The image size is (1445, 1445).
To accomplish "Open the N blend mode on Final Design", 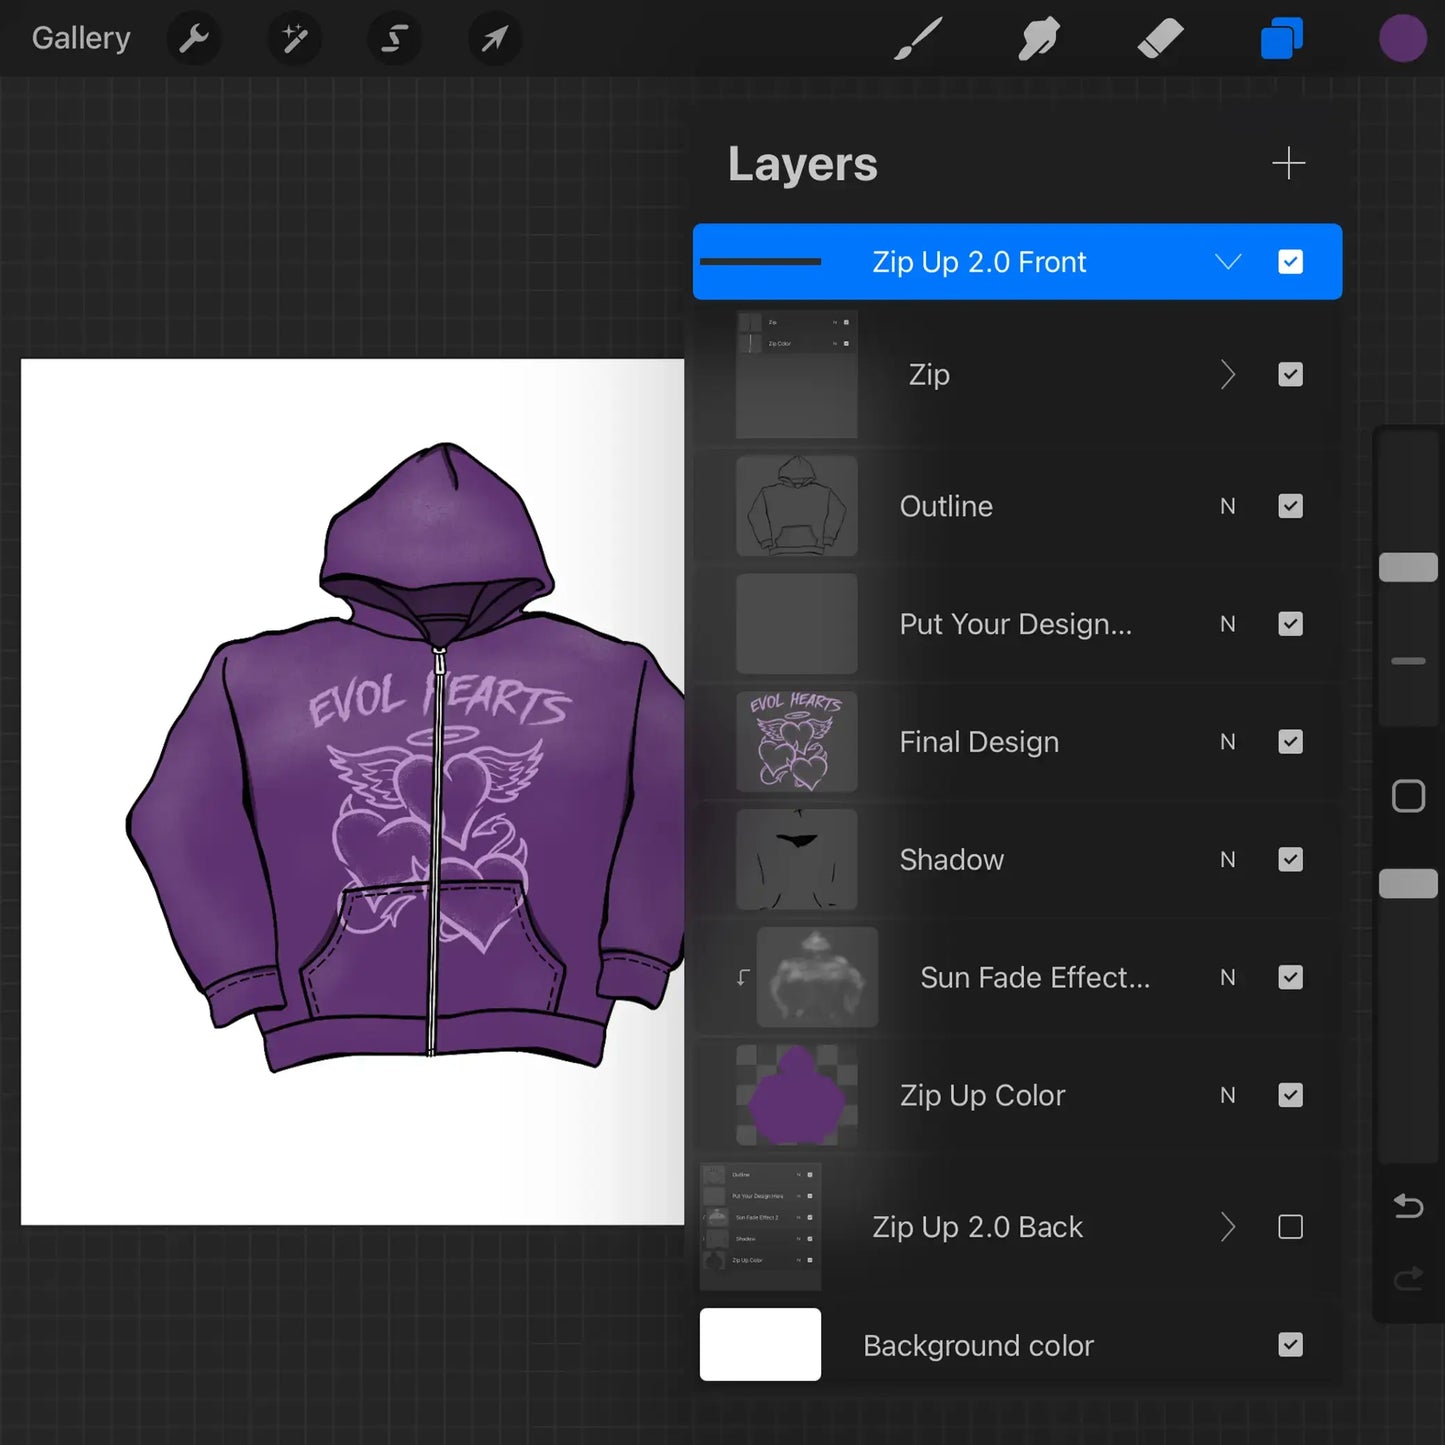I will [x=1227, y=741].
